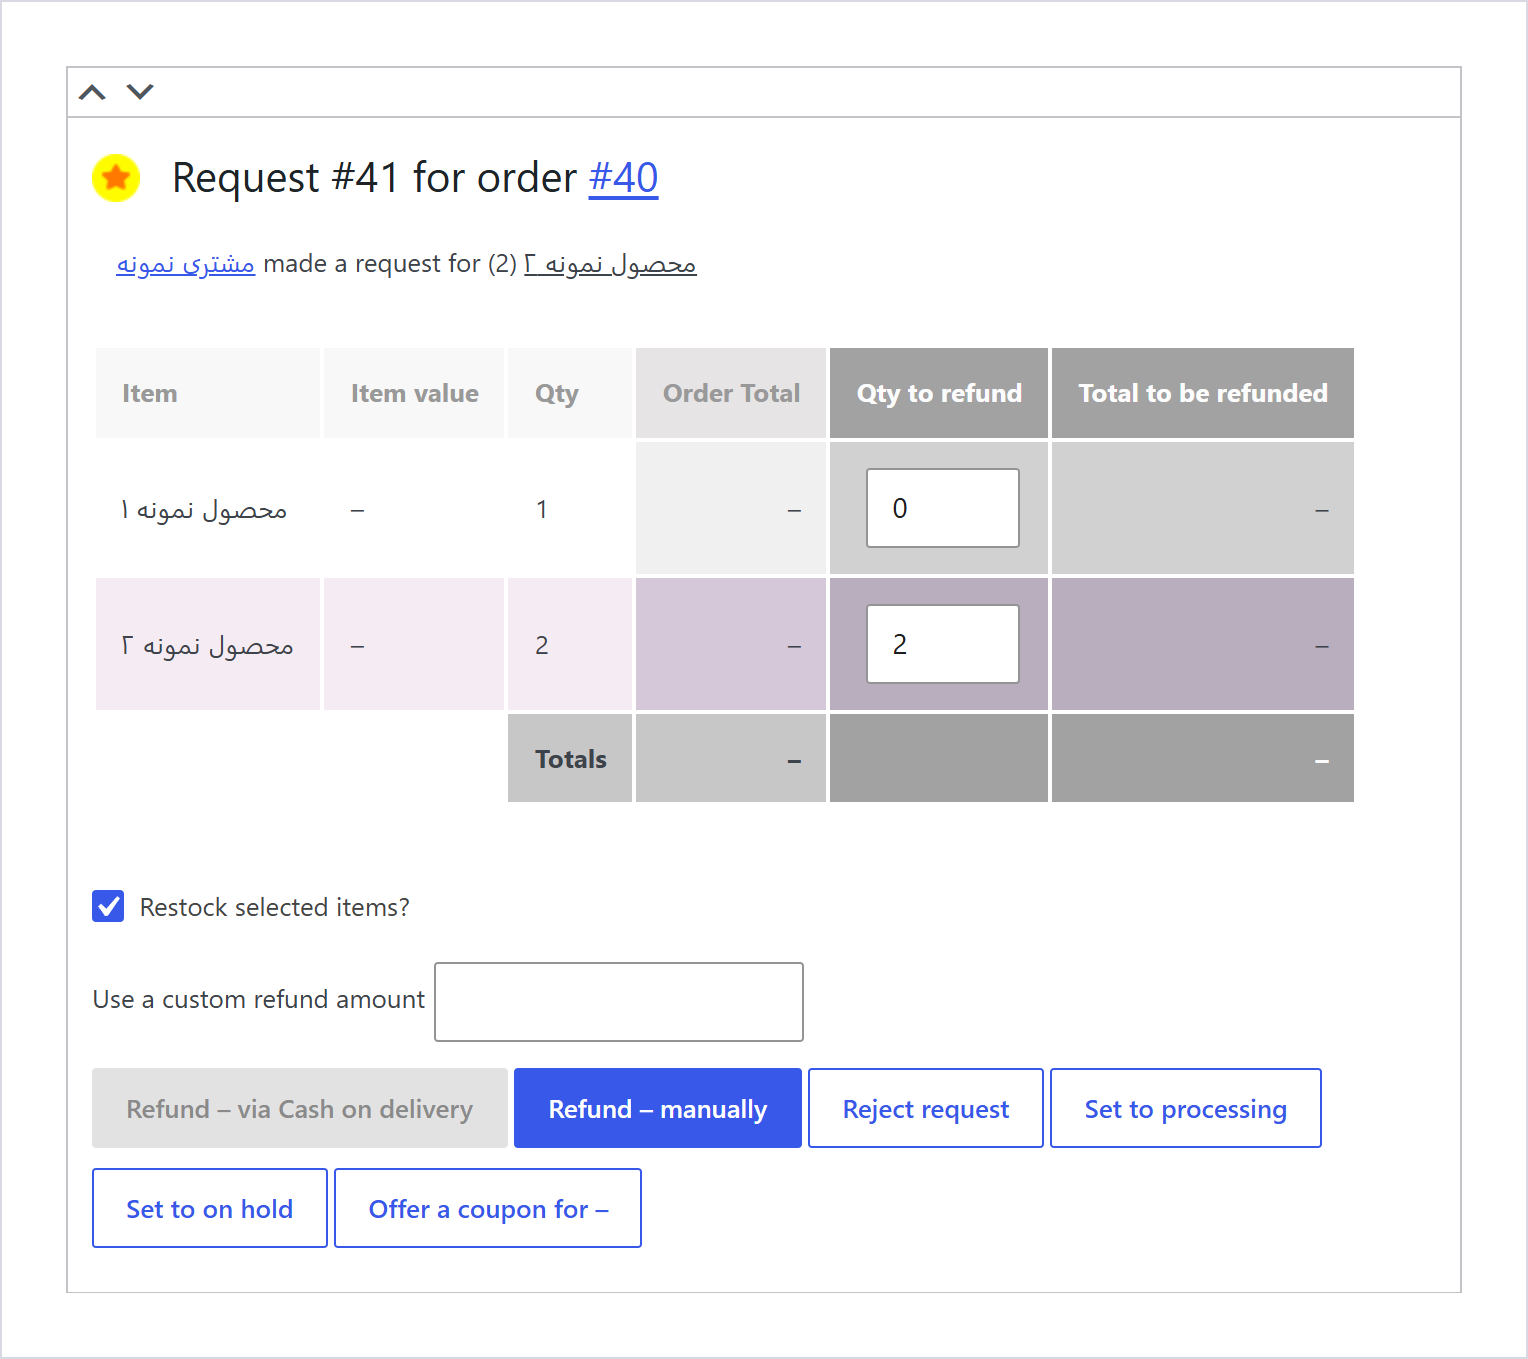Click the Qty header in the table

tap(570, 393)
